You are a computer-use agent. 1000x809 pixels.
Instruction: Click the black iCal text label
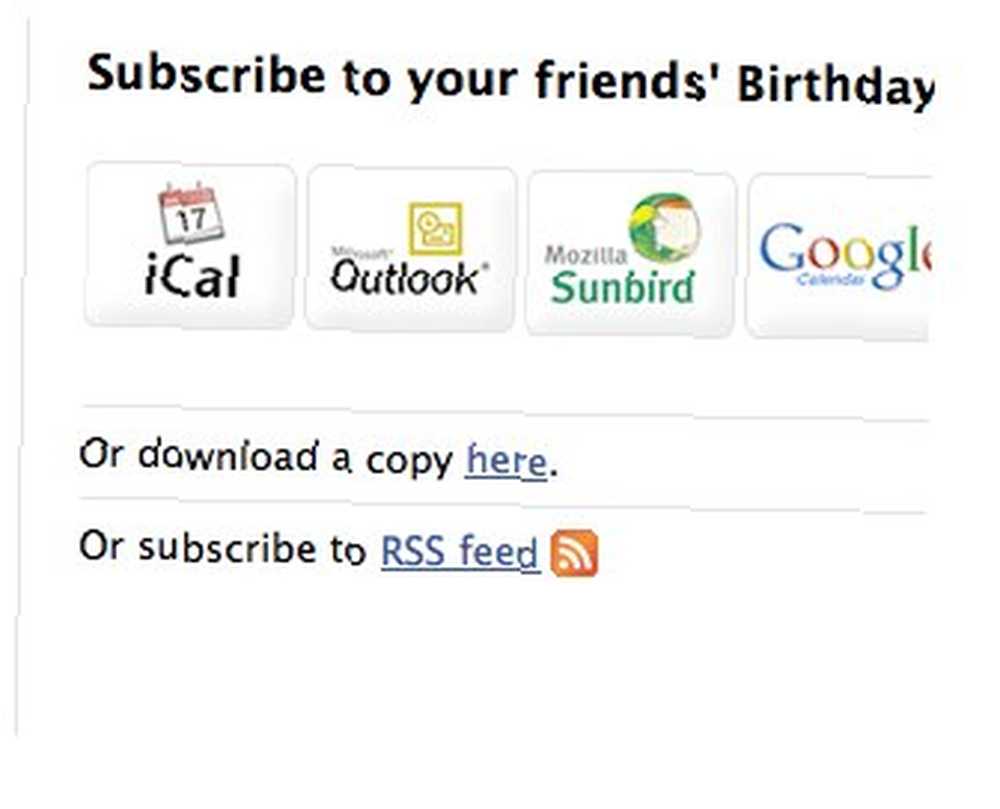pos(192,275)
